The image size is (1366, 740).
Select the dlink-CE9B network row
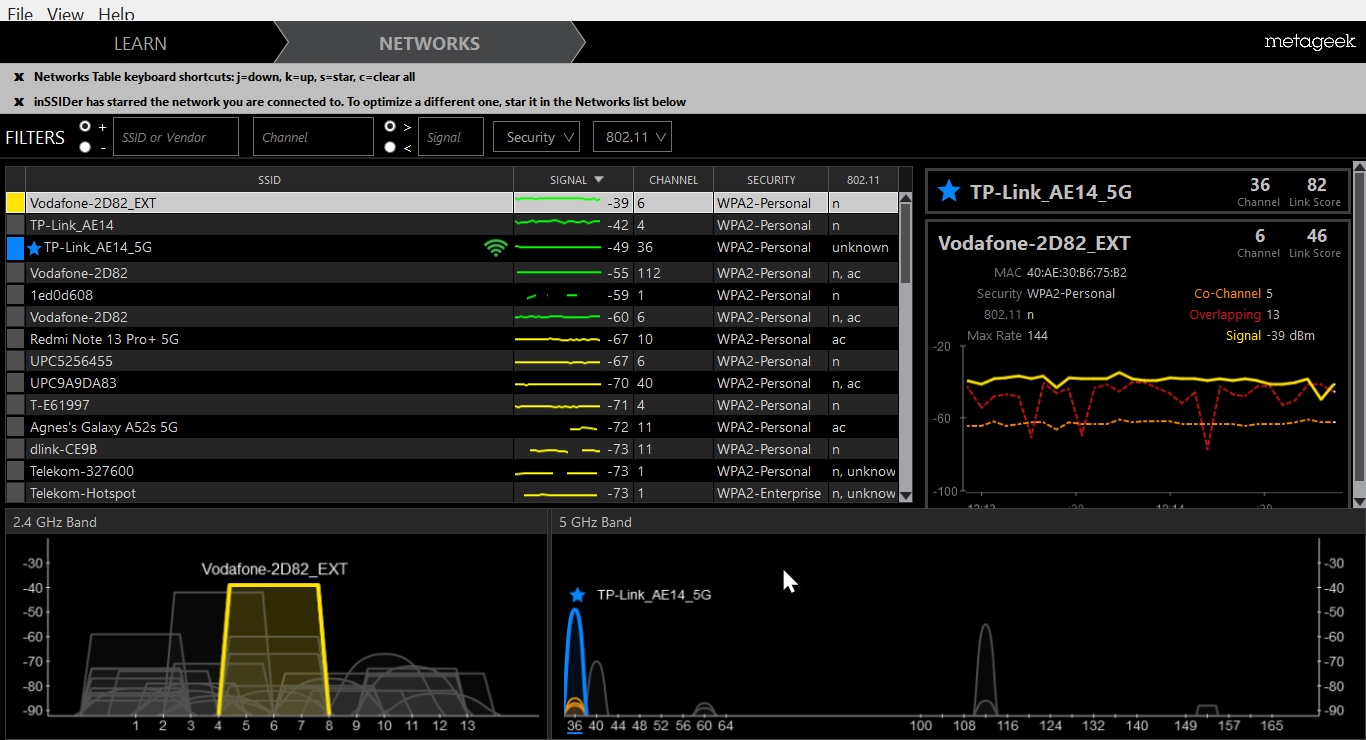tap(452, 449)
